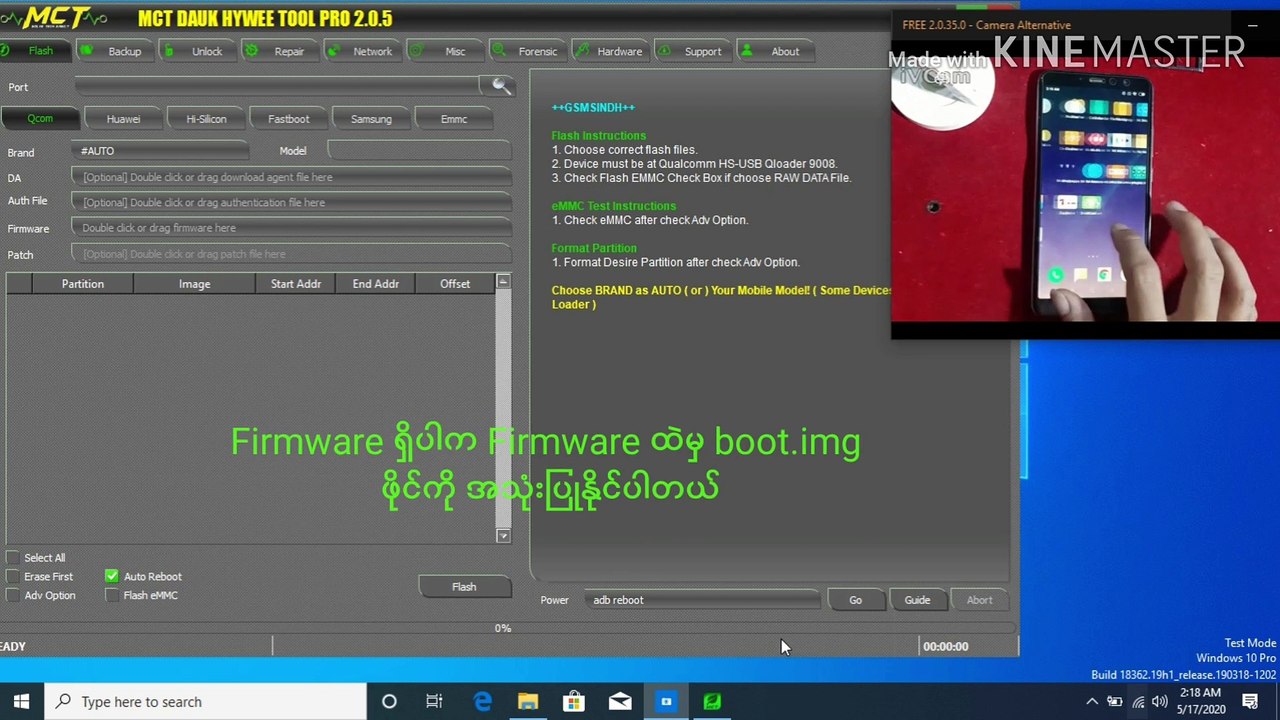
Task: Click the Offset column header
Action: pos(455,284)
